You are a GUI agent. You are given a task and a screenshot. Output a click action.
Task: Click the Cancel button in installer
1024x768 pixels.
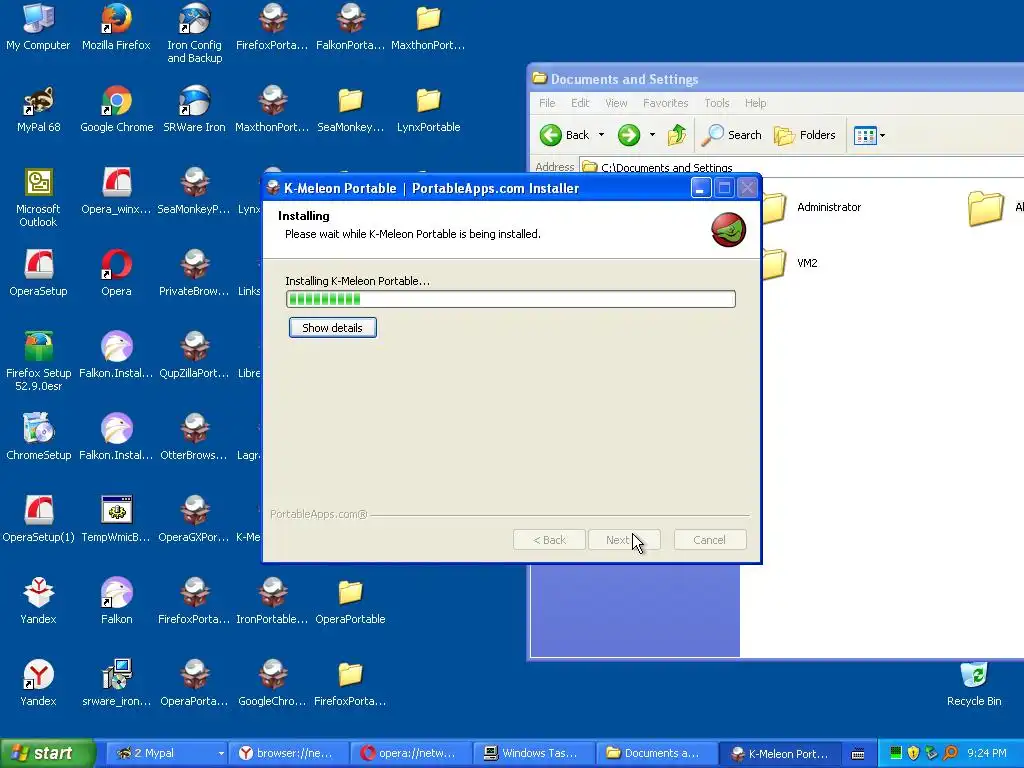[710, 540]
